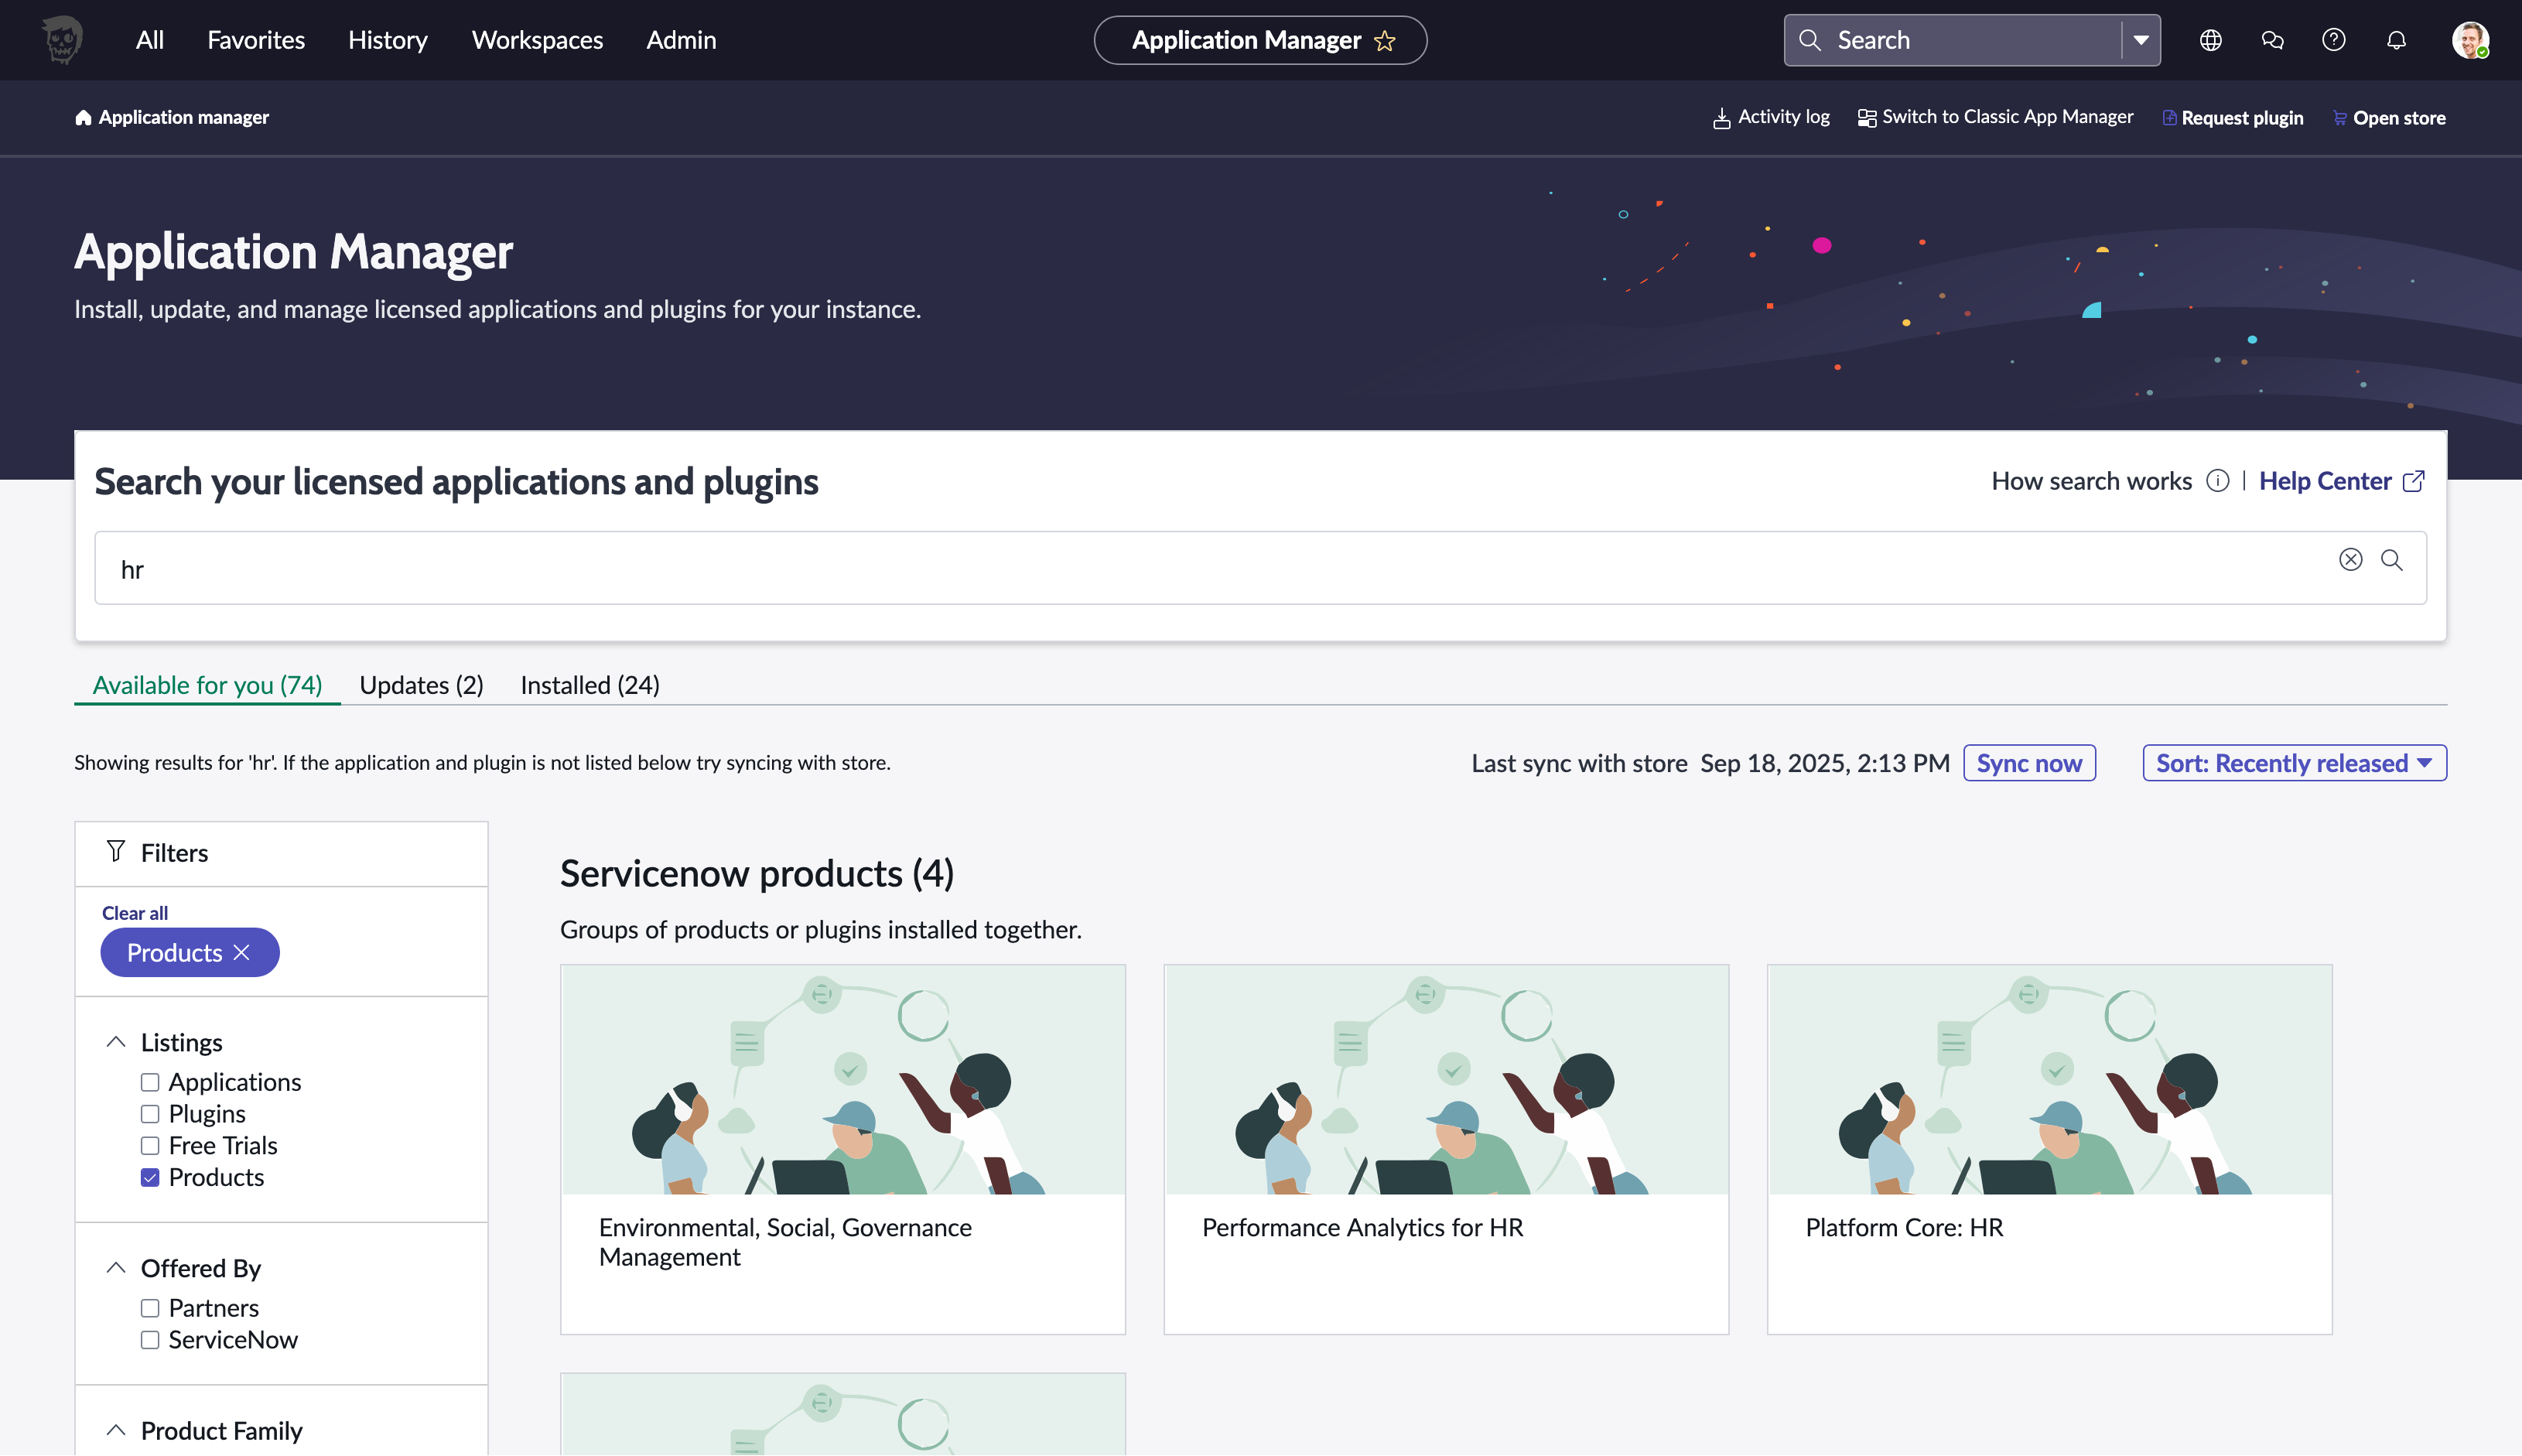Click the favorite star next to Application Manager
Viewport: 2522px width, 1456px height.
(1384, 41)
